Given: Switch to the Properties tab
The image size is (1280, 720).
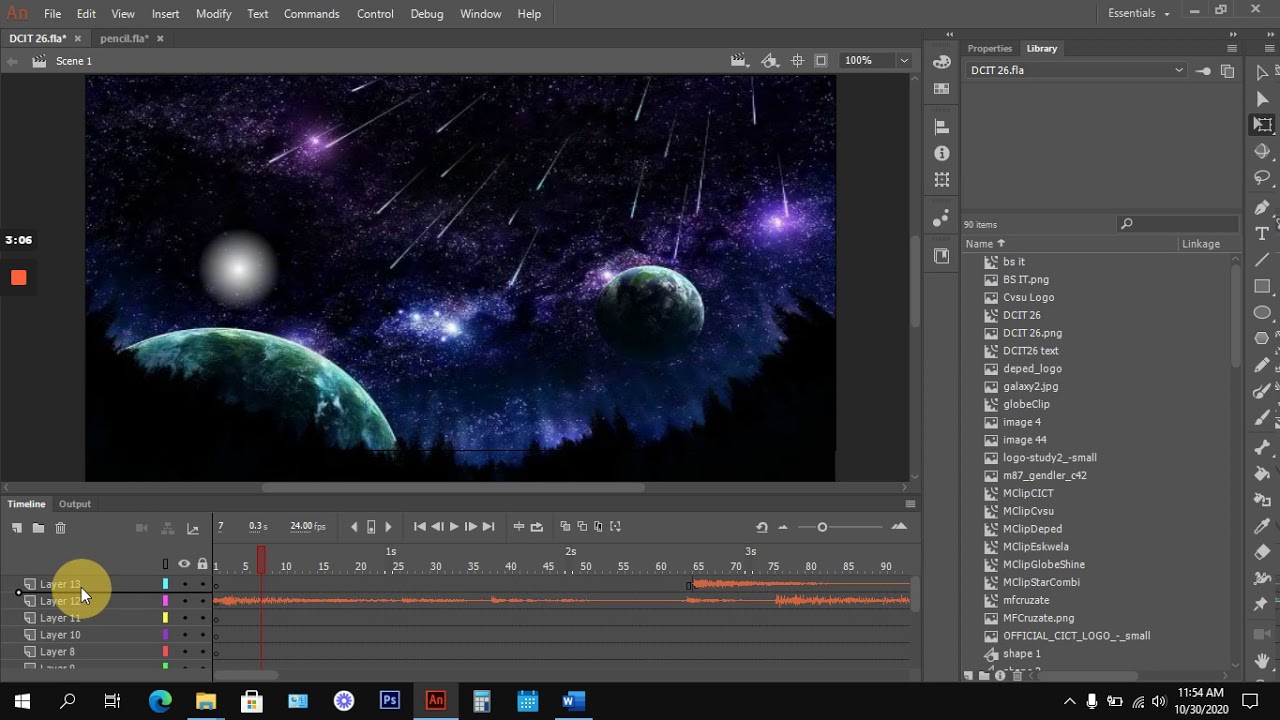Looking at the screenshot, I should point(989,48).
